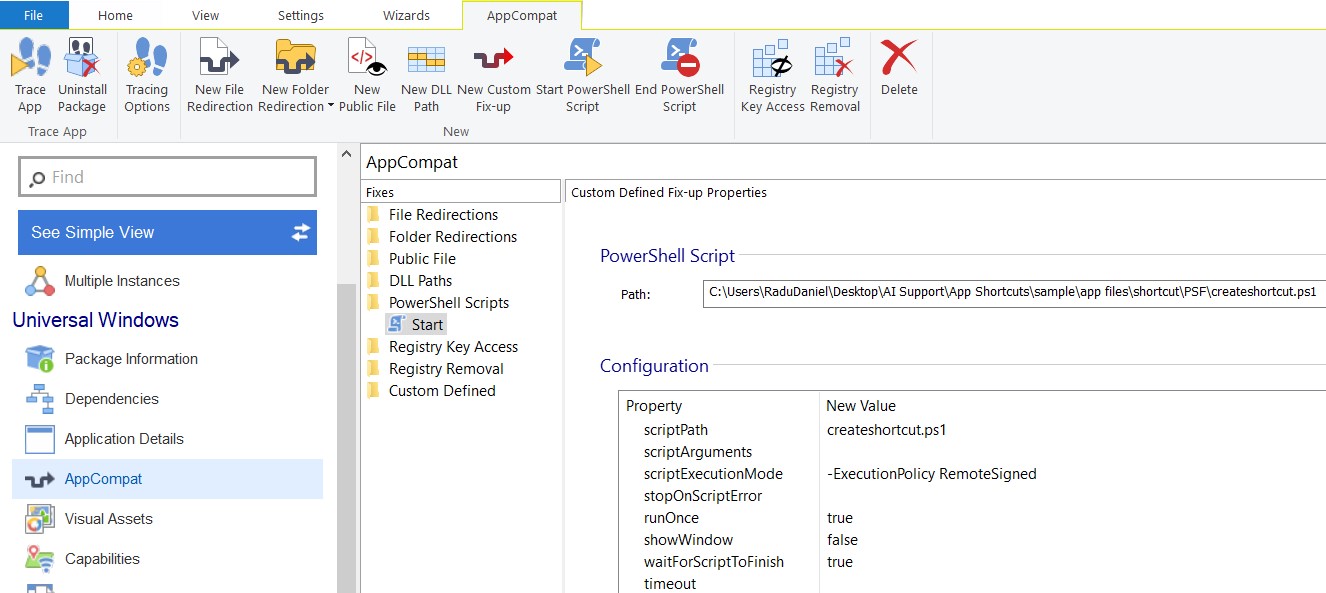Click the Find search field
The height and width of the screenshot is (593, 1326).
[167, 177]
